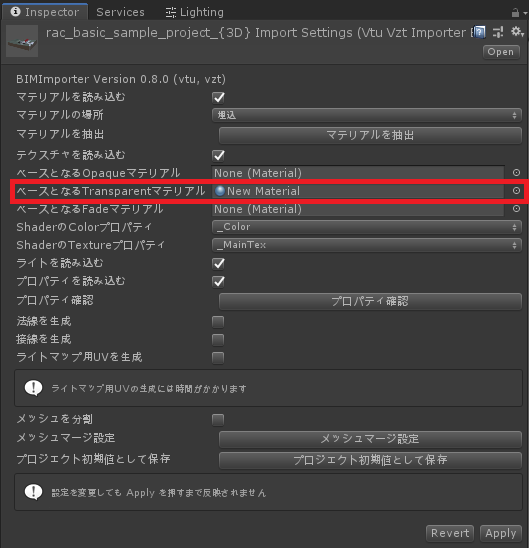The height and width of the screenshot is (548, 529).
Task: Open object picker for Transparent material field
Action: [x=516, y=191]
